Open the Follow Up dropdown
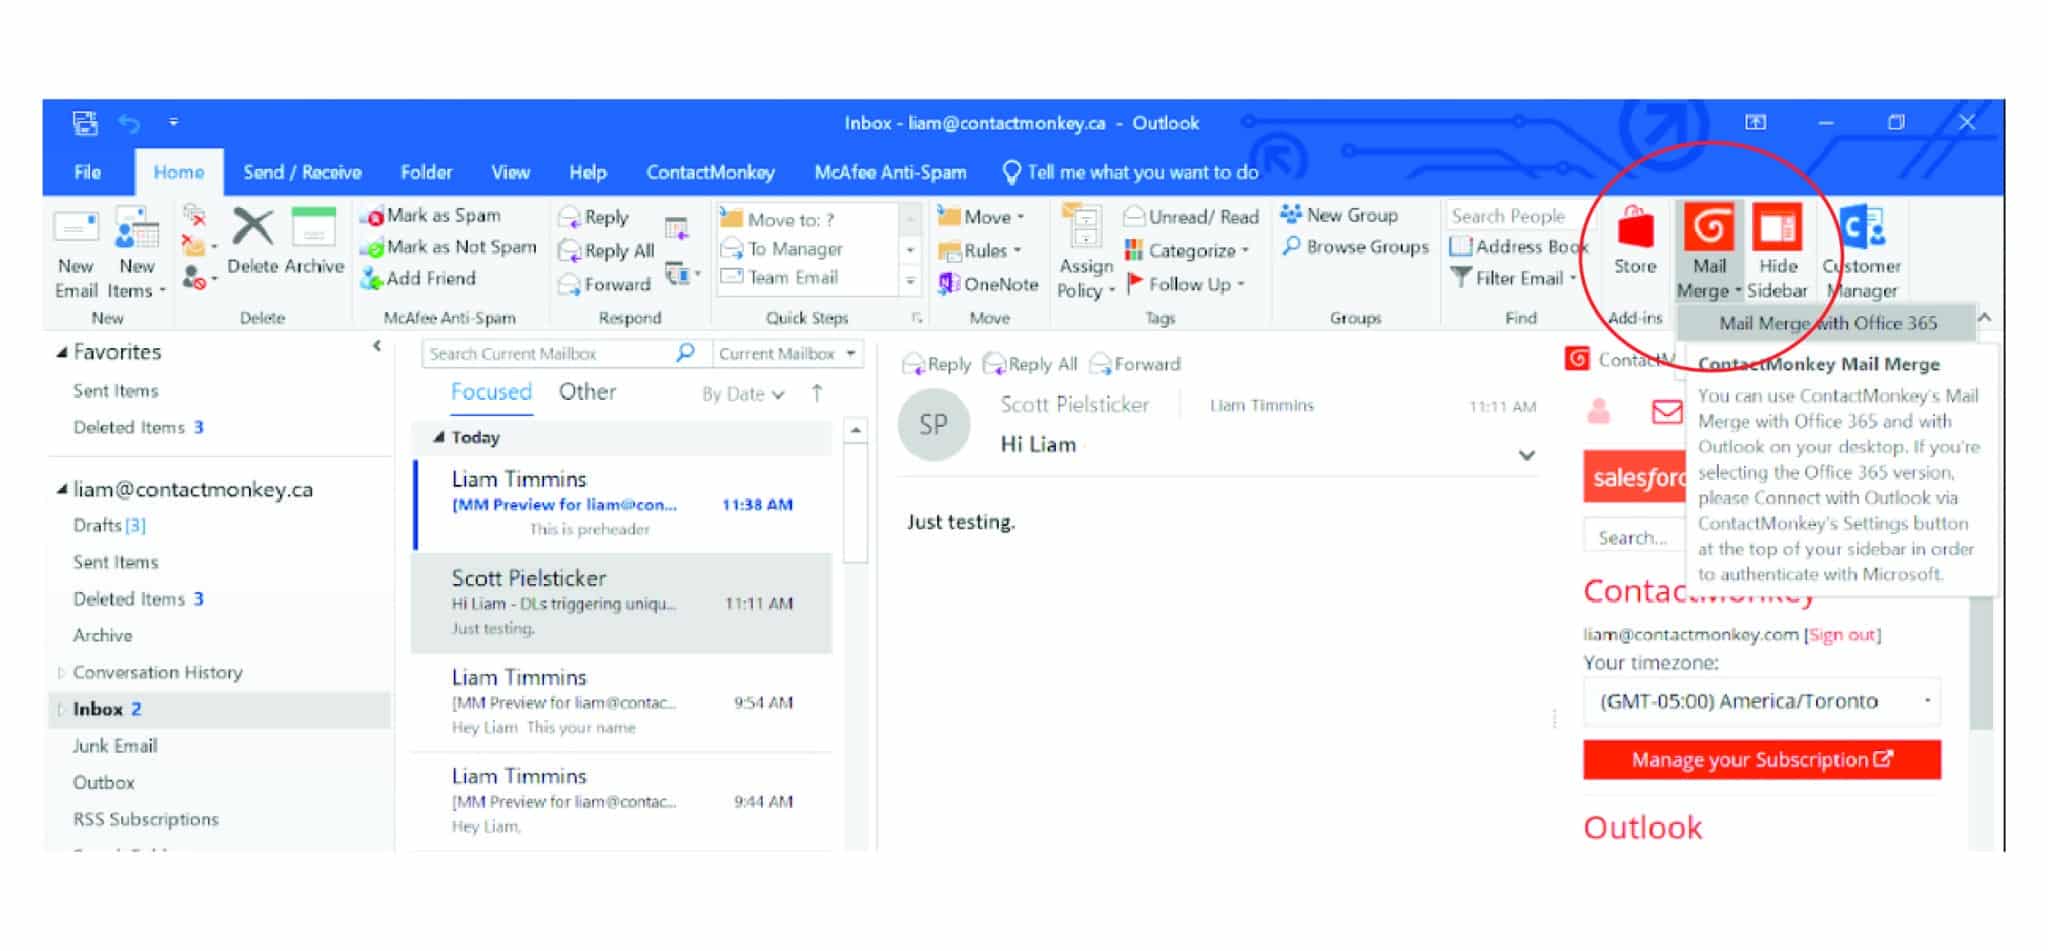This screenshot has height=951, width=2048. 1186,285
